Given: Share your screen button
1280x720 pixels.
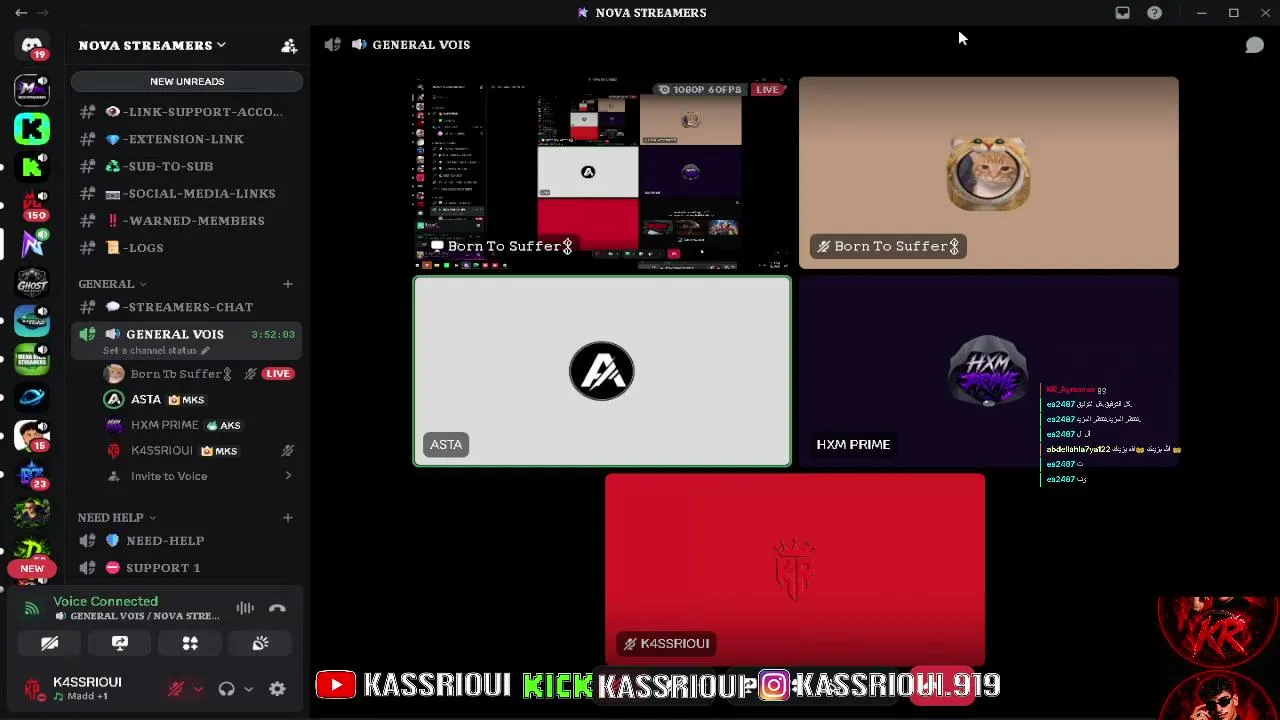Looking at the screenshot, I should click(120, 643).
